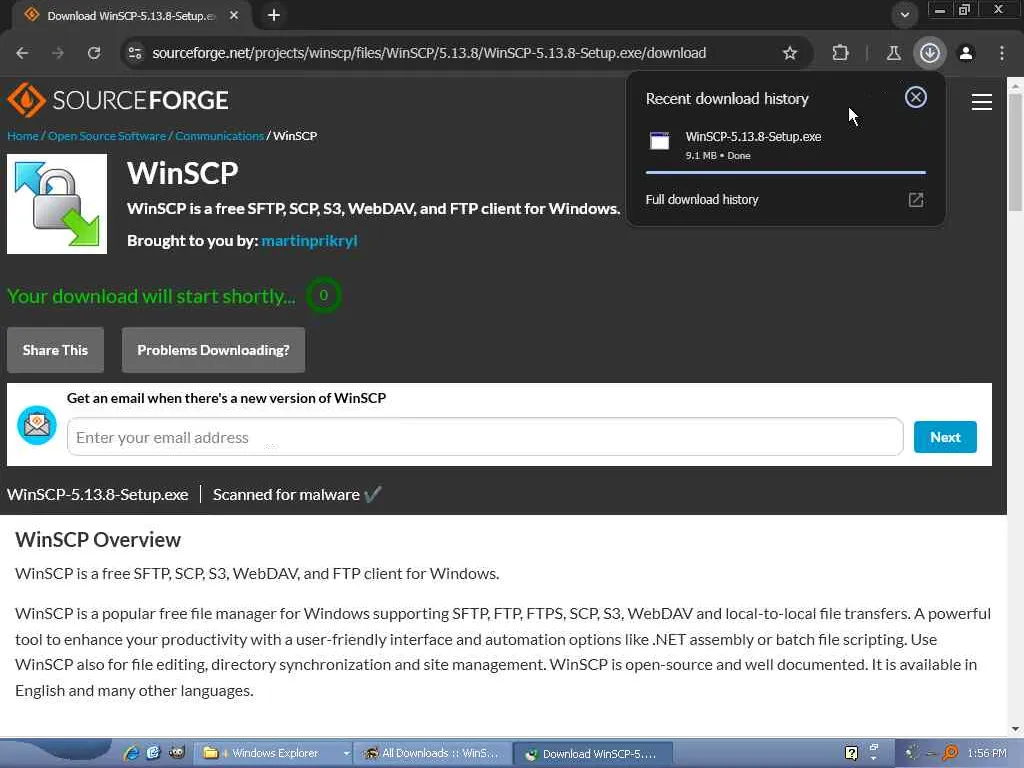
Task: Click the browser back arrow
Action: point(22,53)
